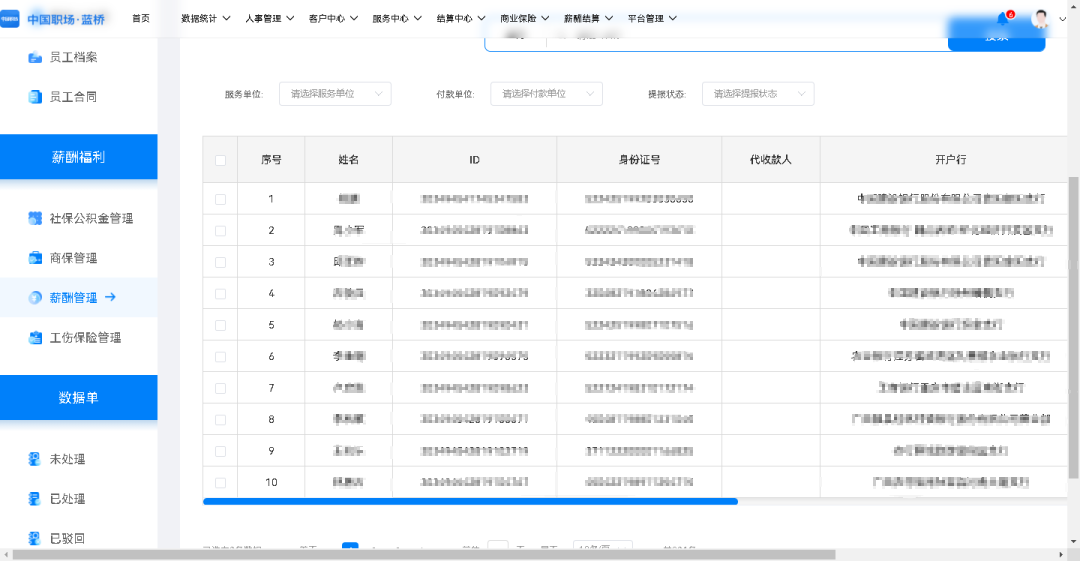
Task: Check the checkbox for row 2
Action: [220, 231]
